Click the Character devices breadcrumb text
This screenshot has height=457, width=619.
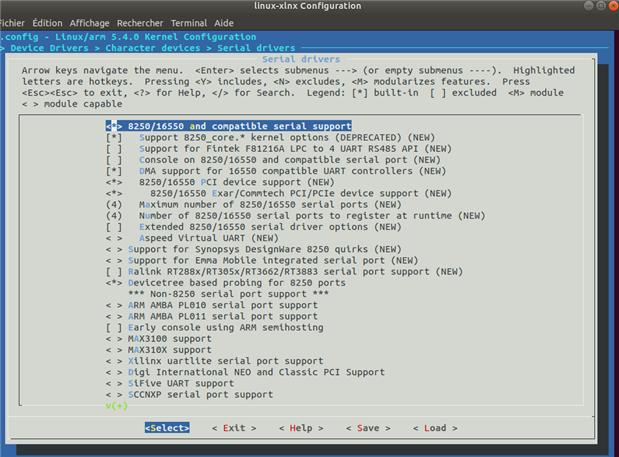(x=153, y=48)
